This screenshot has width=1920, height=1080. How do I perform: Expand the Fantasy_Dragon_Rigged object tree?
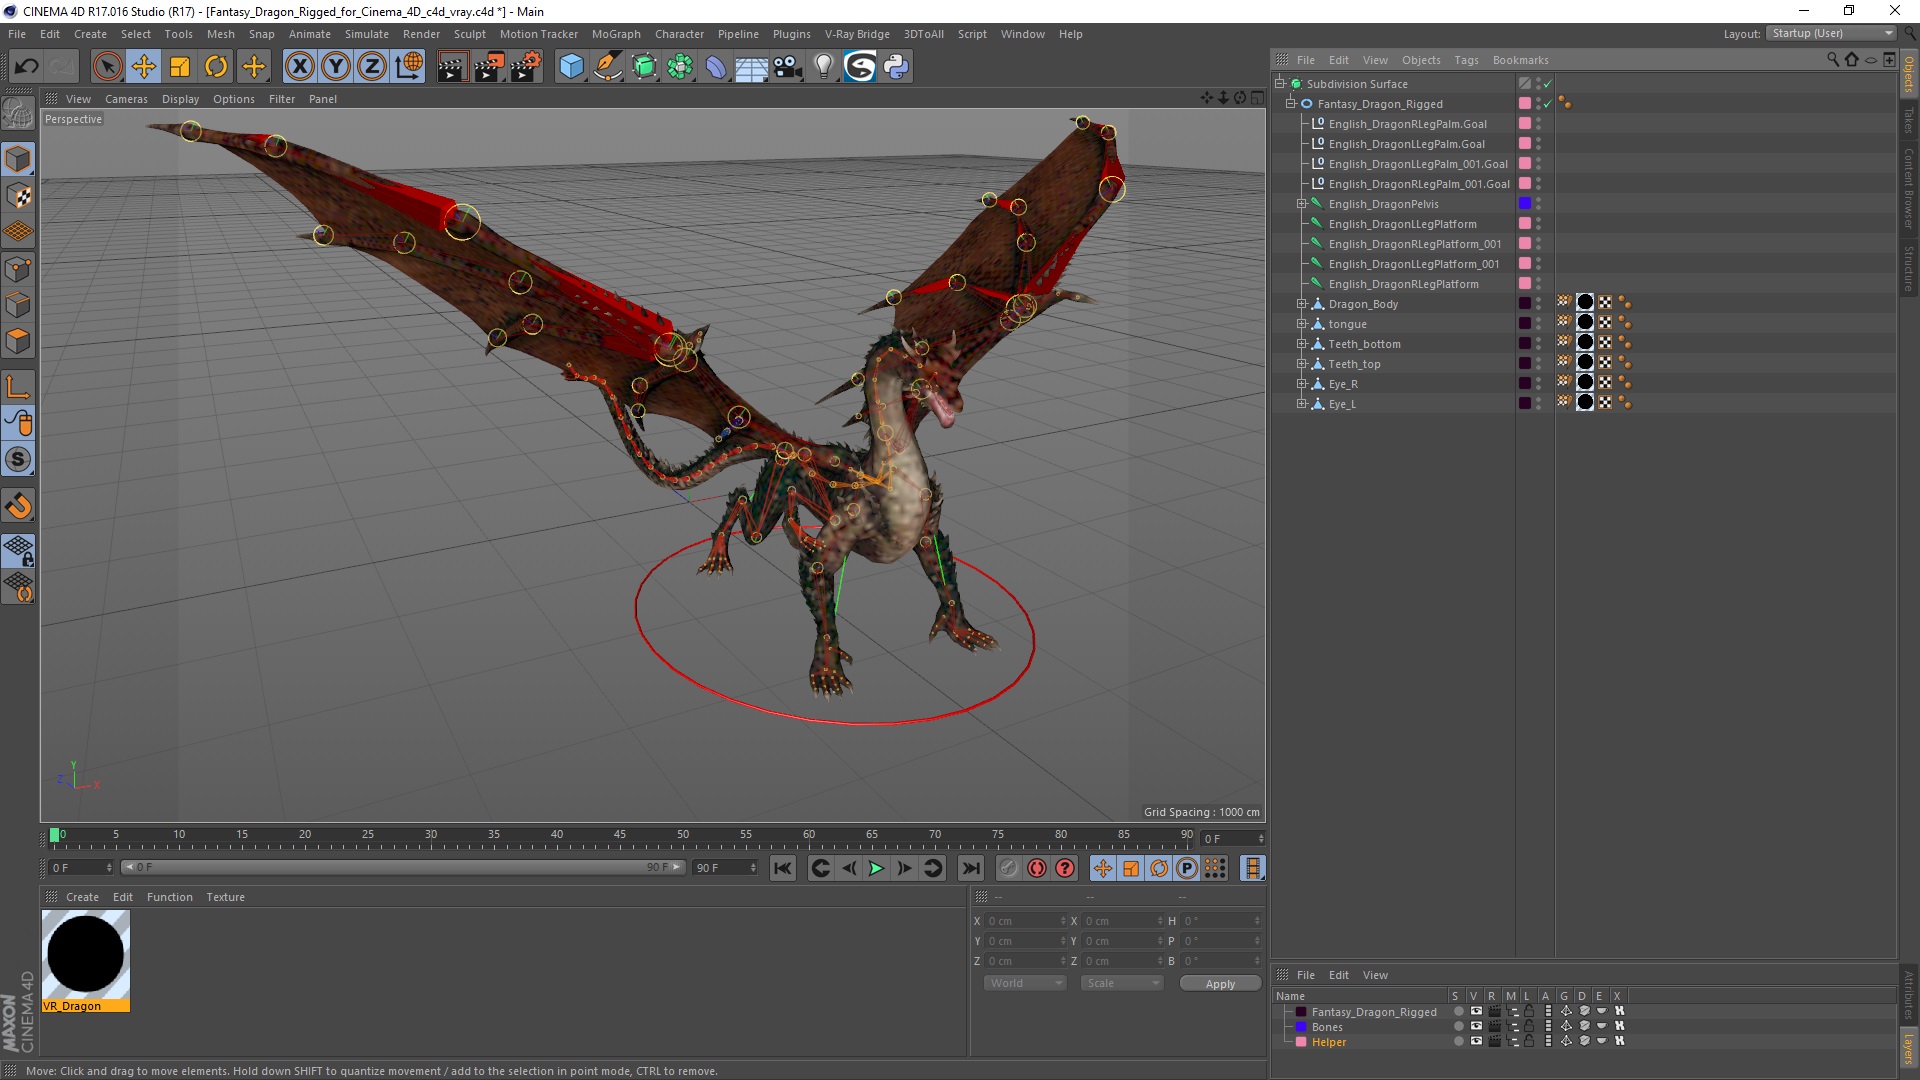pos(1292,103)
